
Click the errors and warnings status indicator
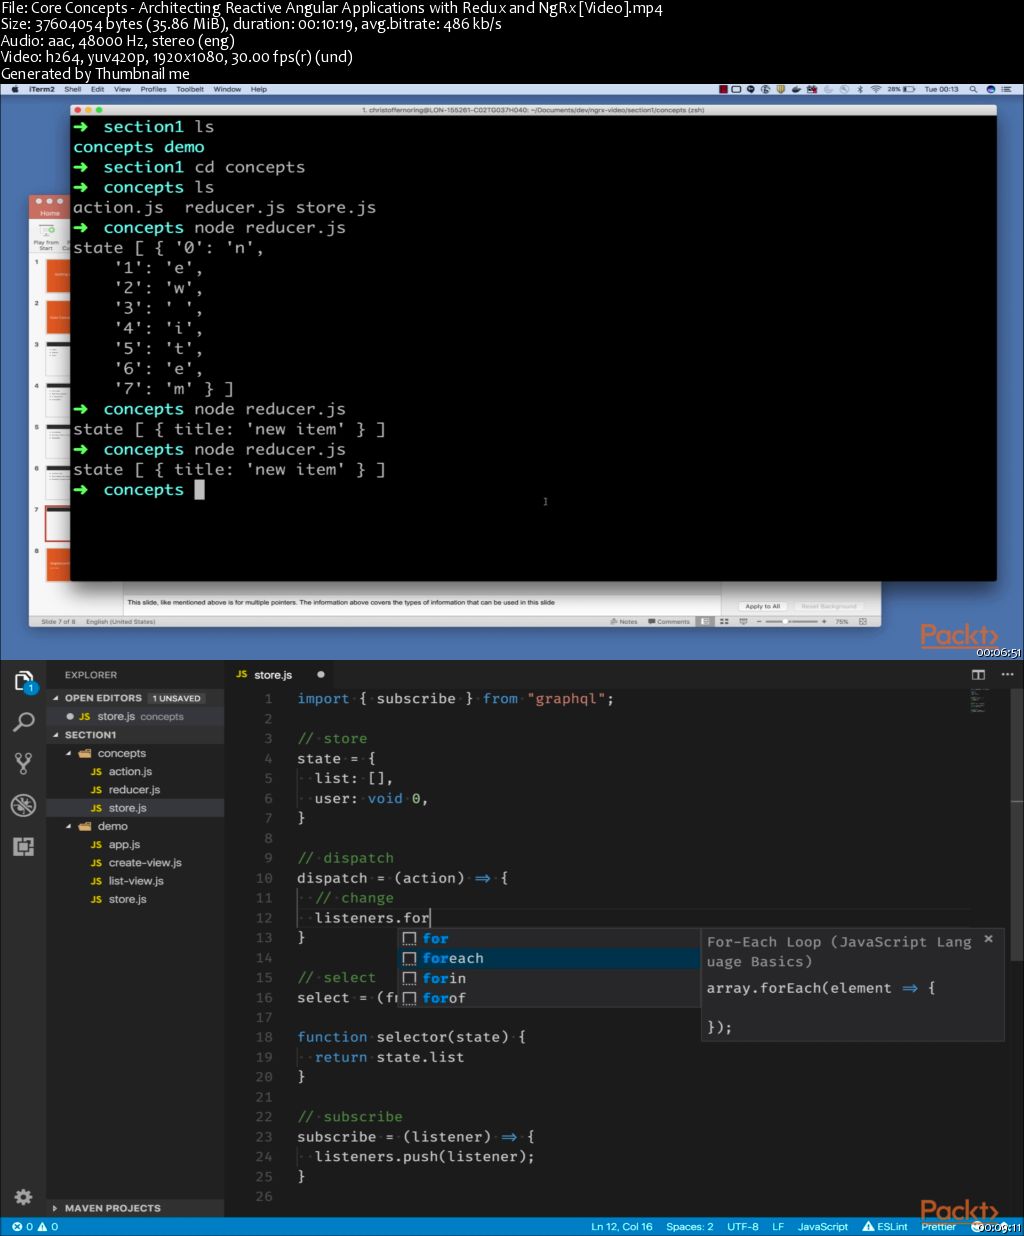tap(35, 1226)
